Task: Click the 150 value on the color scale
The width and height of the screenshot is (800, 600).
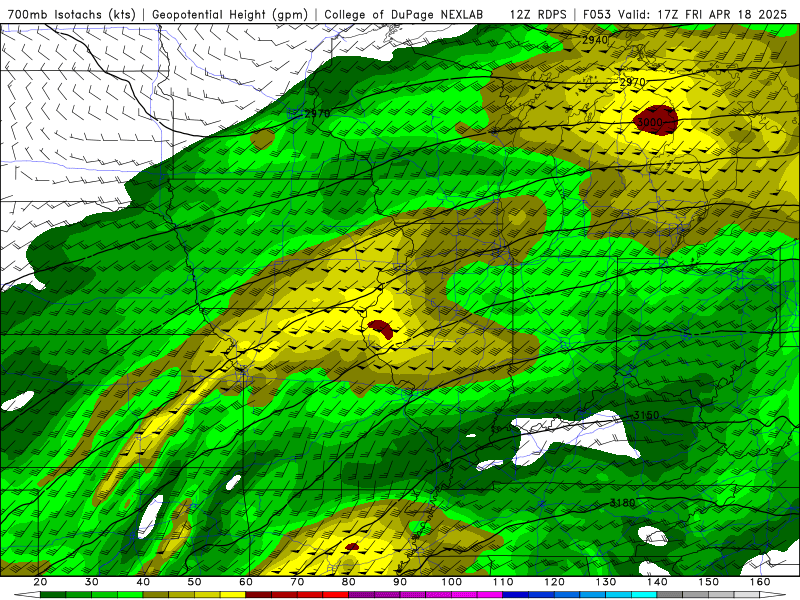Action: [709, 582]
